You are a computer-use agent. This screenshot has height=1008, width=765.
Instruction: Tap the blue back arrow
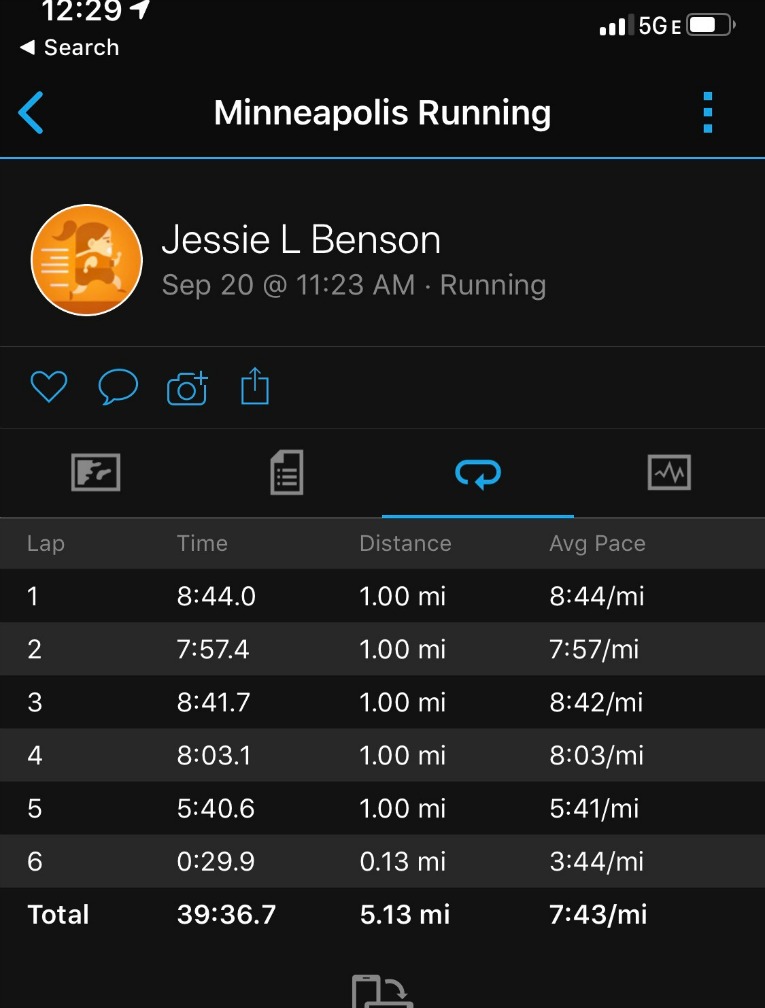click(32, 113)
